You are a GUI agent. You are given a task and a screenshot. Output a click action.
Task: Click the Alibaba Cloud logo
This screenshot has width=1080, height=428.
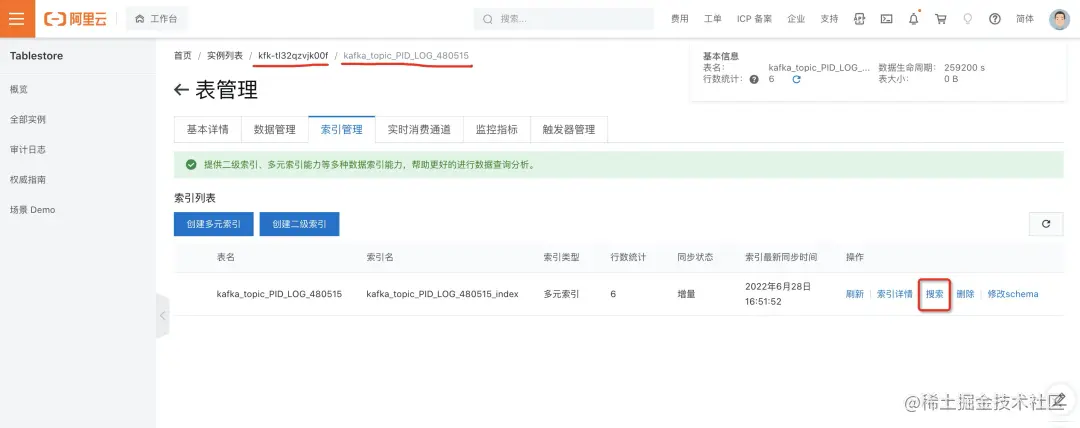click(x=75, y=19)
